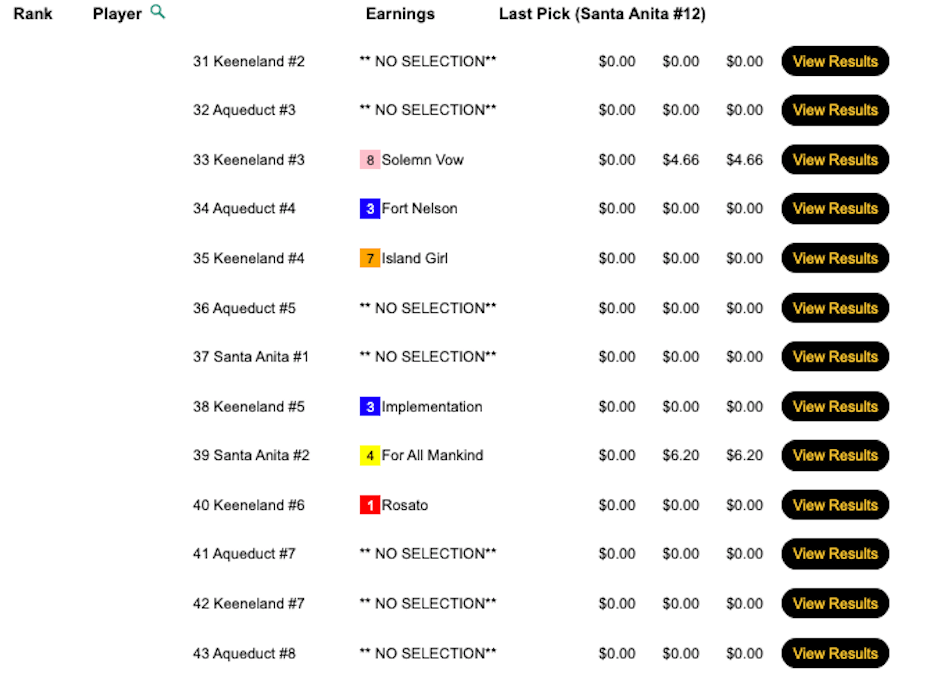This screenshot has height=680, width=926.
Task: Click the Last Pick (Santa Anita #12) header
Action: [602, 14]
